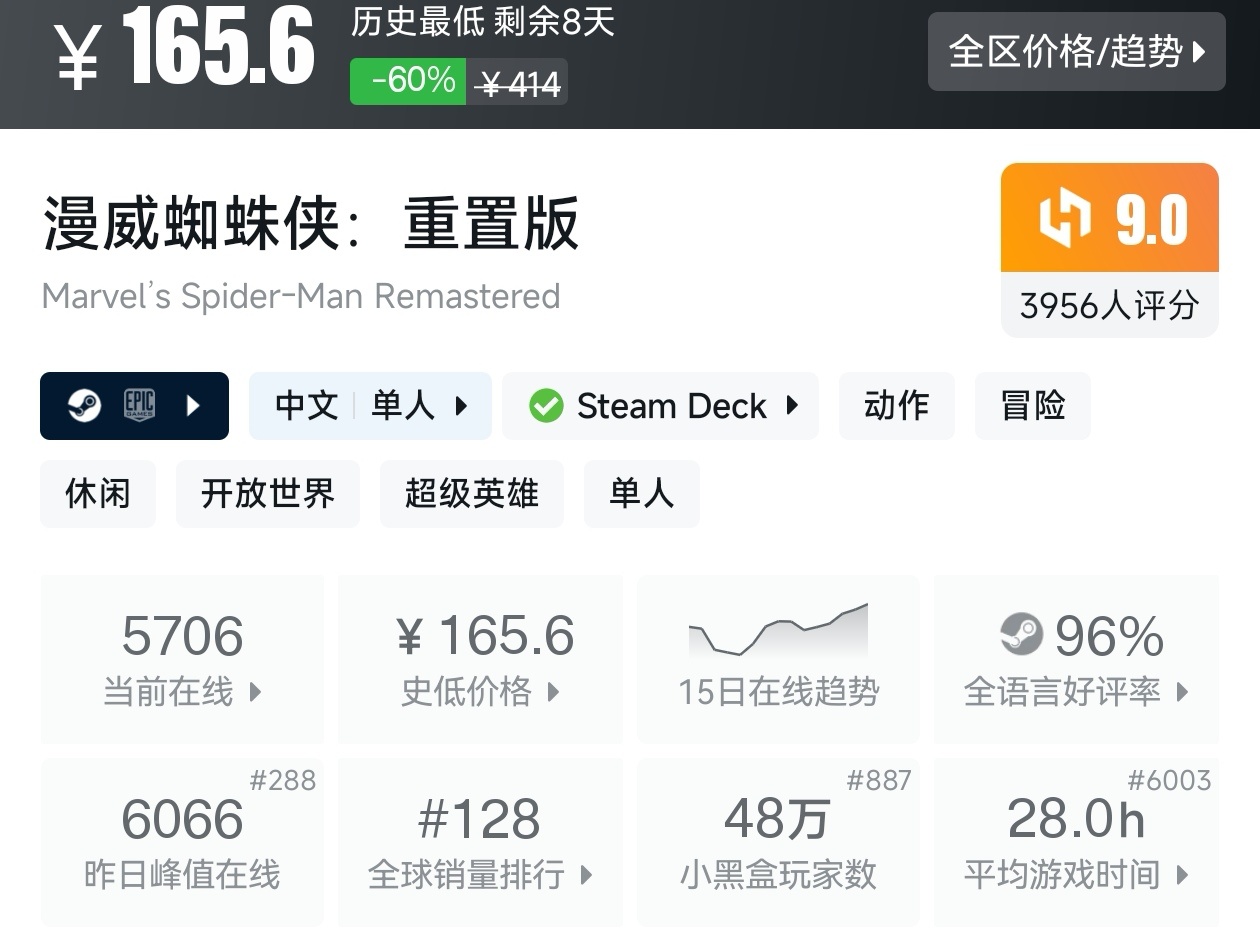Click the #6003 rank label
The width and height of the screenshot is (1260, 944).
pos(1169,780)
